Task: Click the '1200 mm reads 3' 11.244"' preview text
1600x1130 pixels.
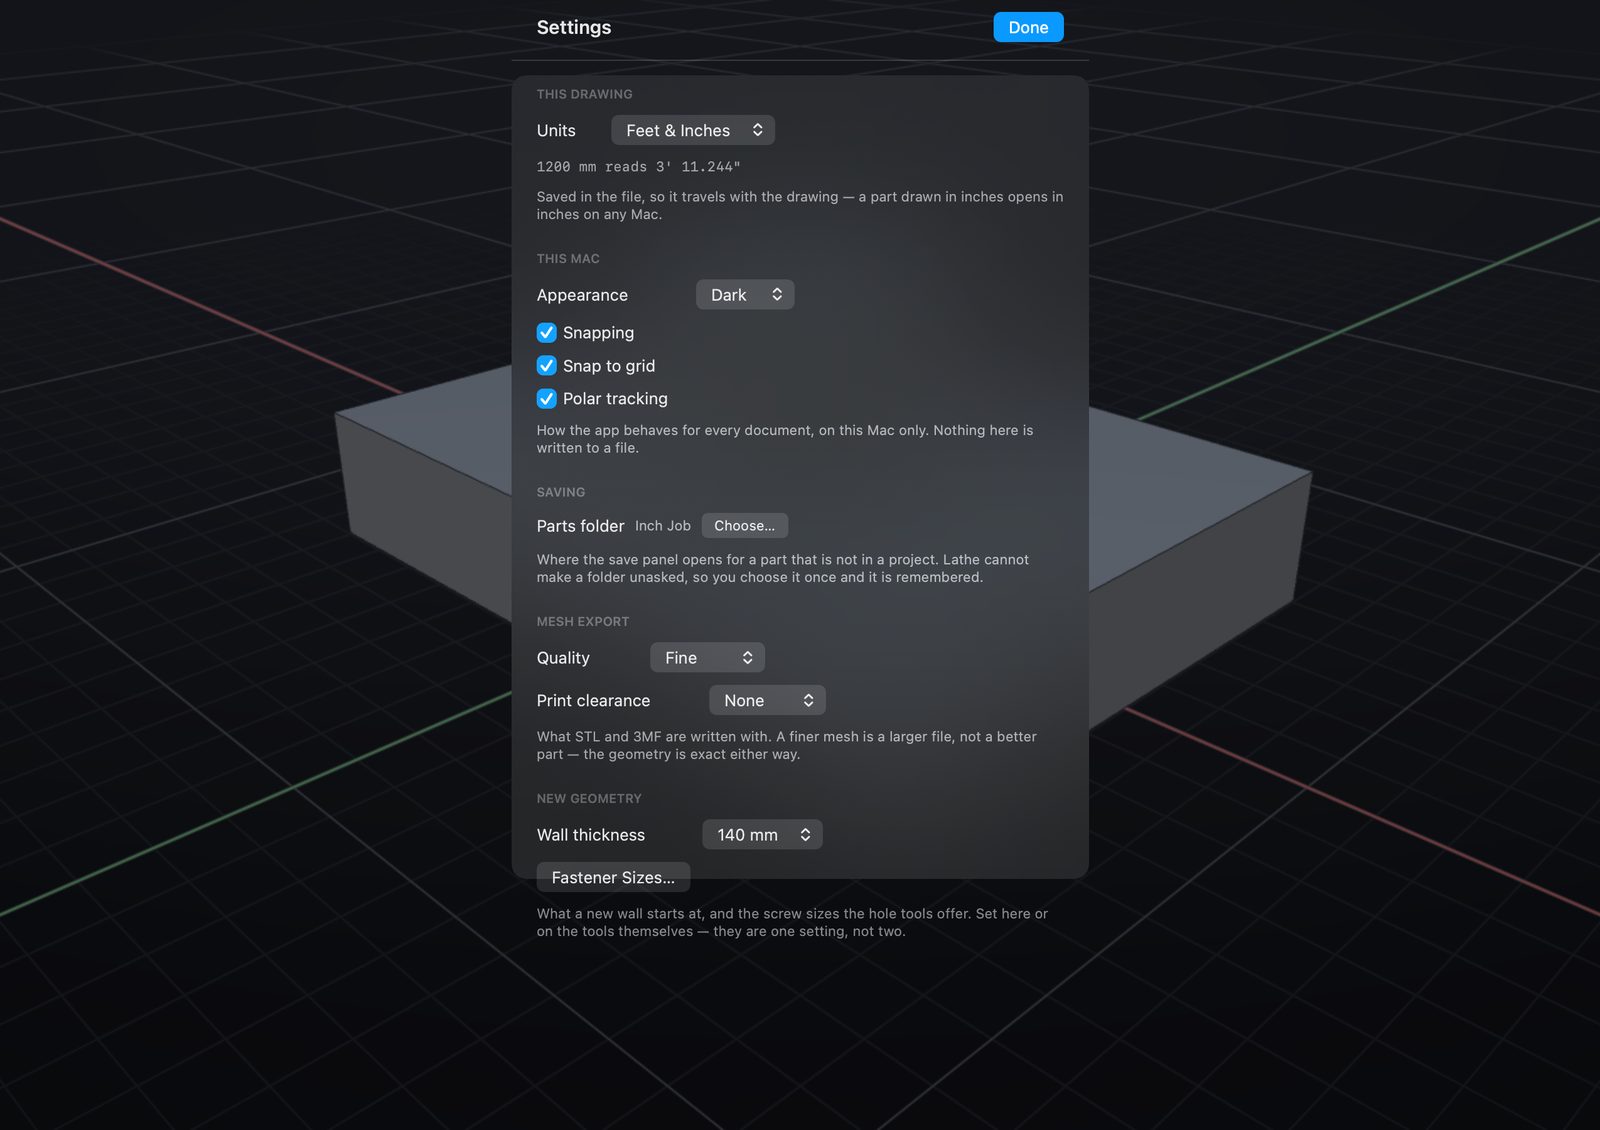Action: point(638,167)
